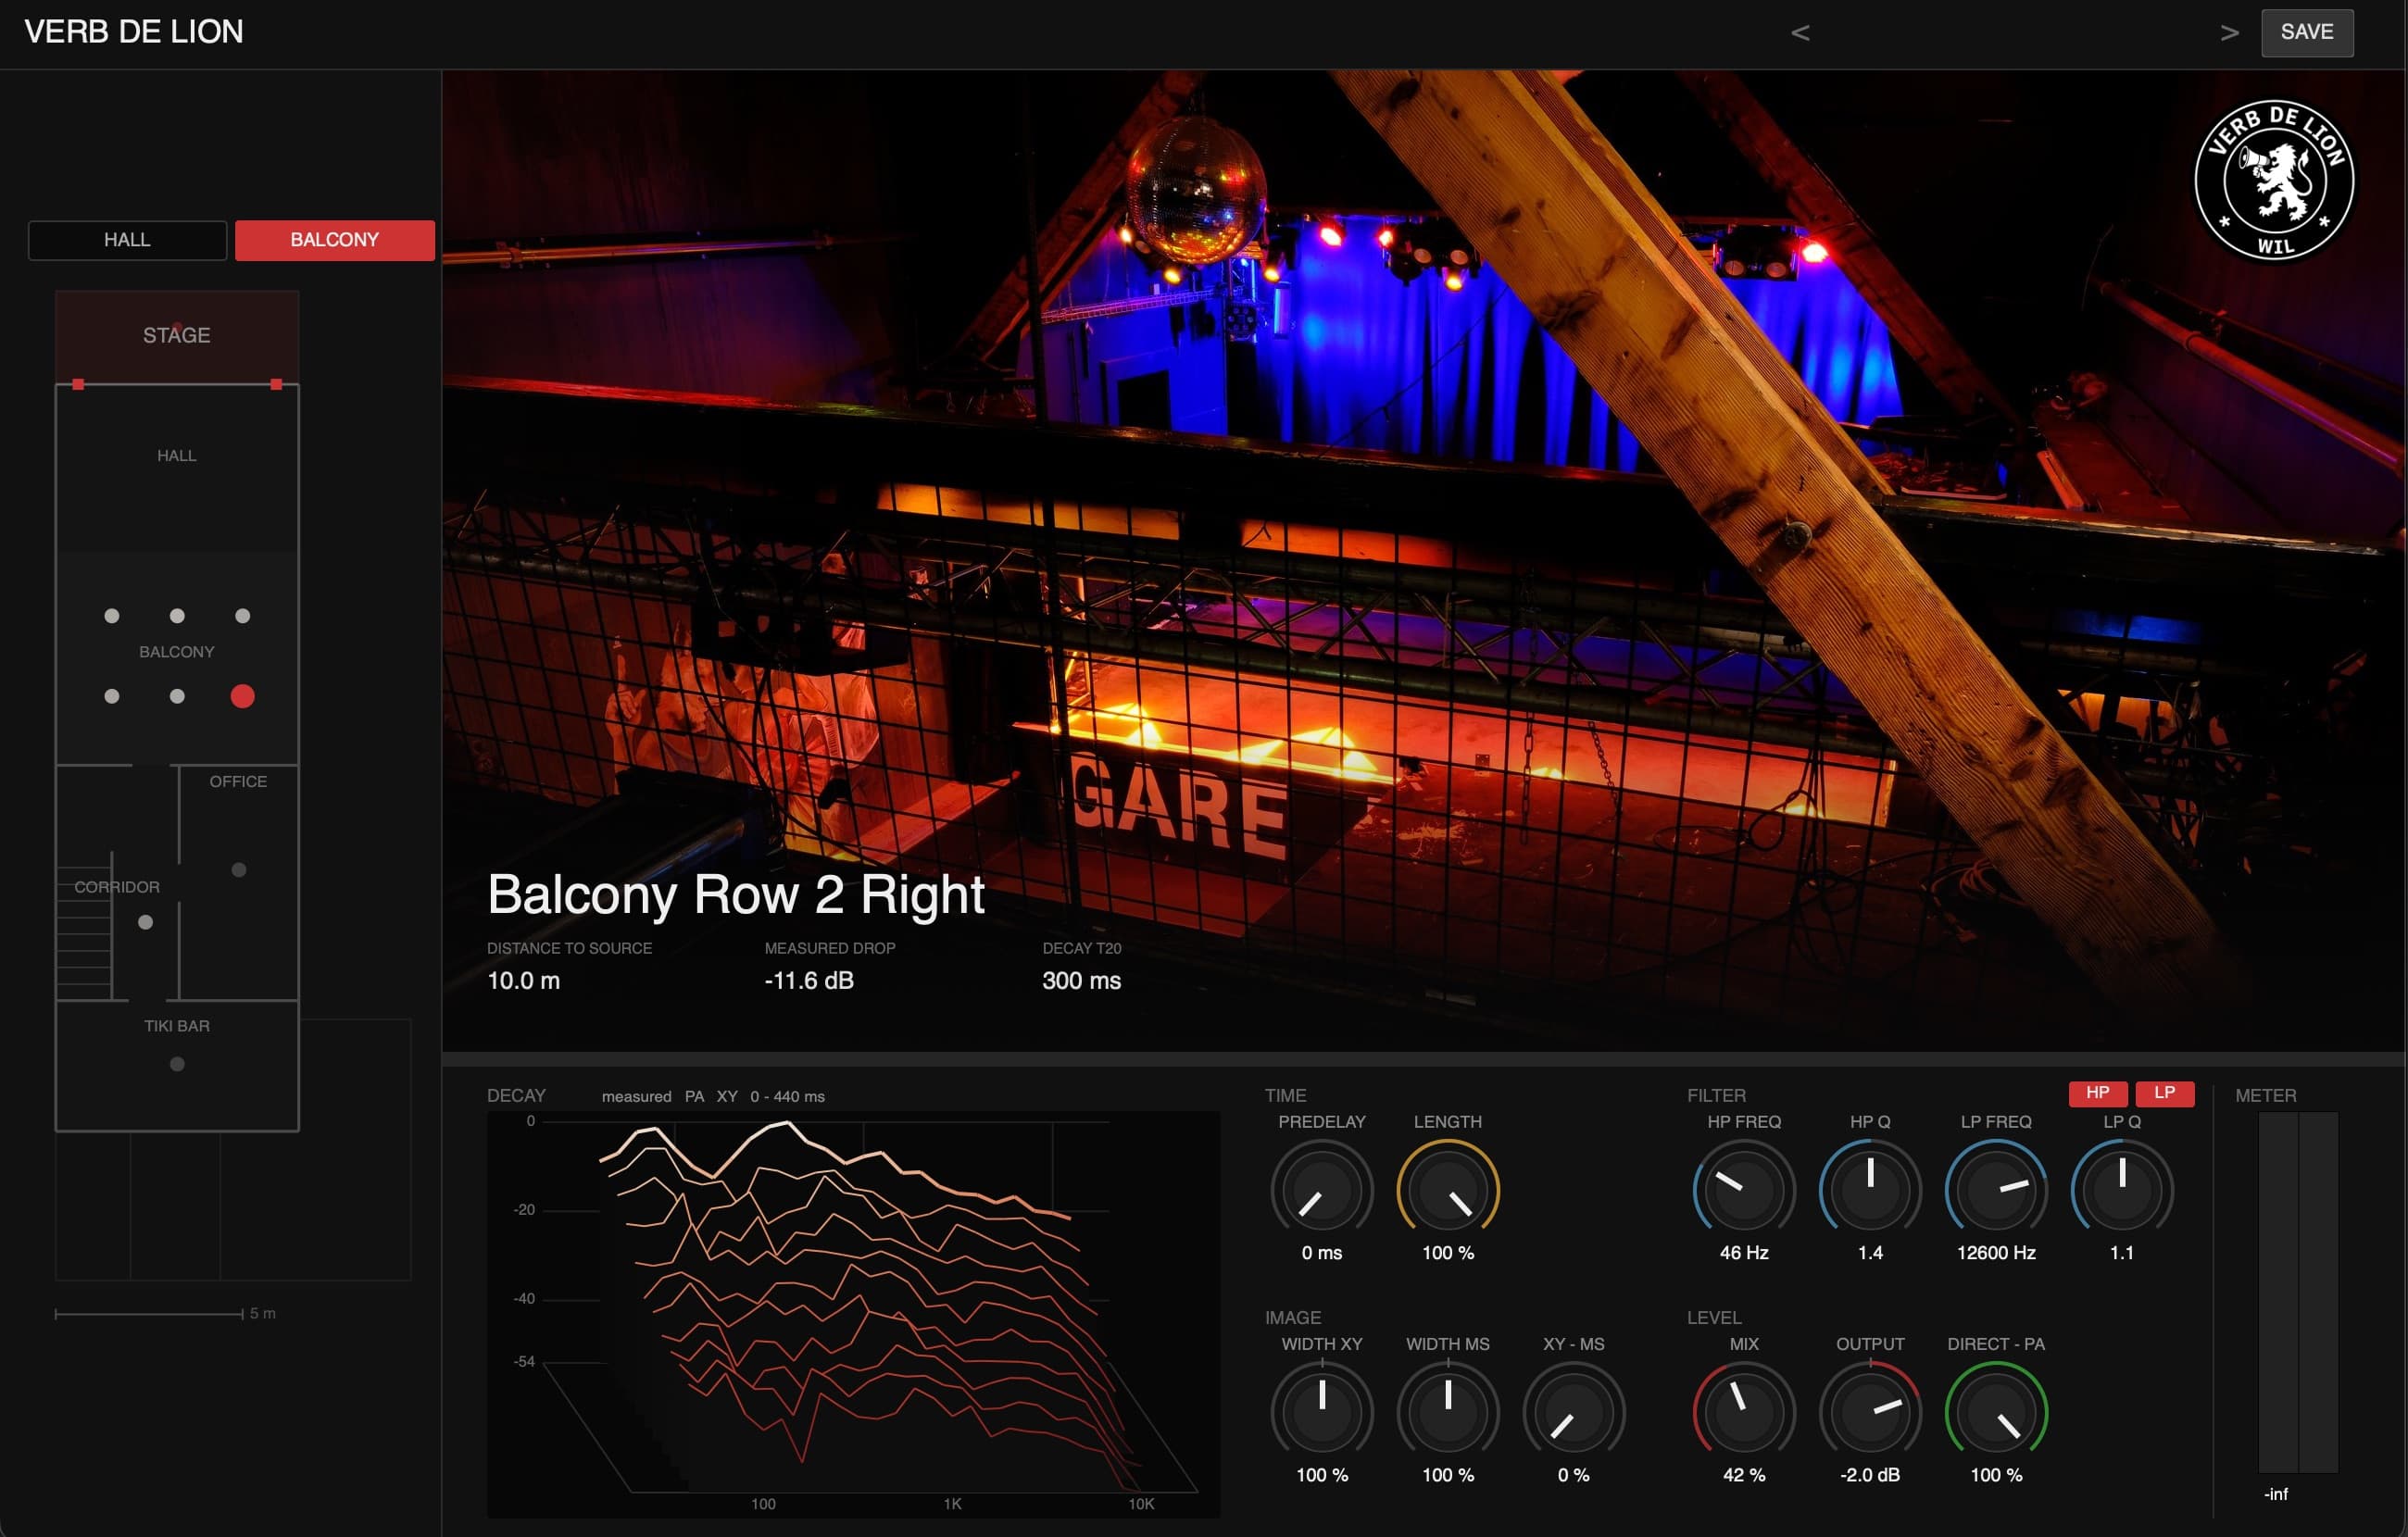2408x1537 pixels.
Task: Click the mix value 42 %
Action: tap(1744, 1475)
